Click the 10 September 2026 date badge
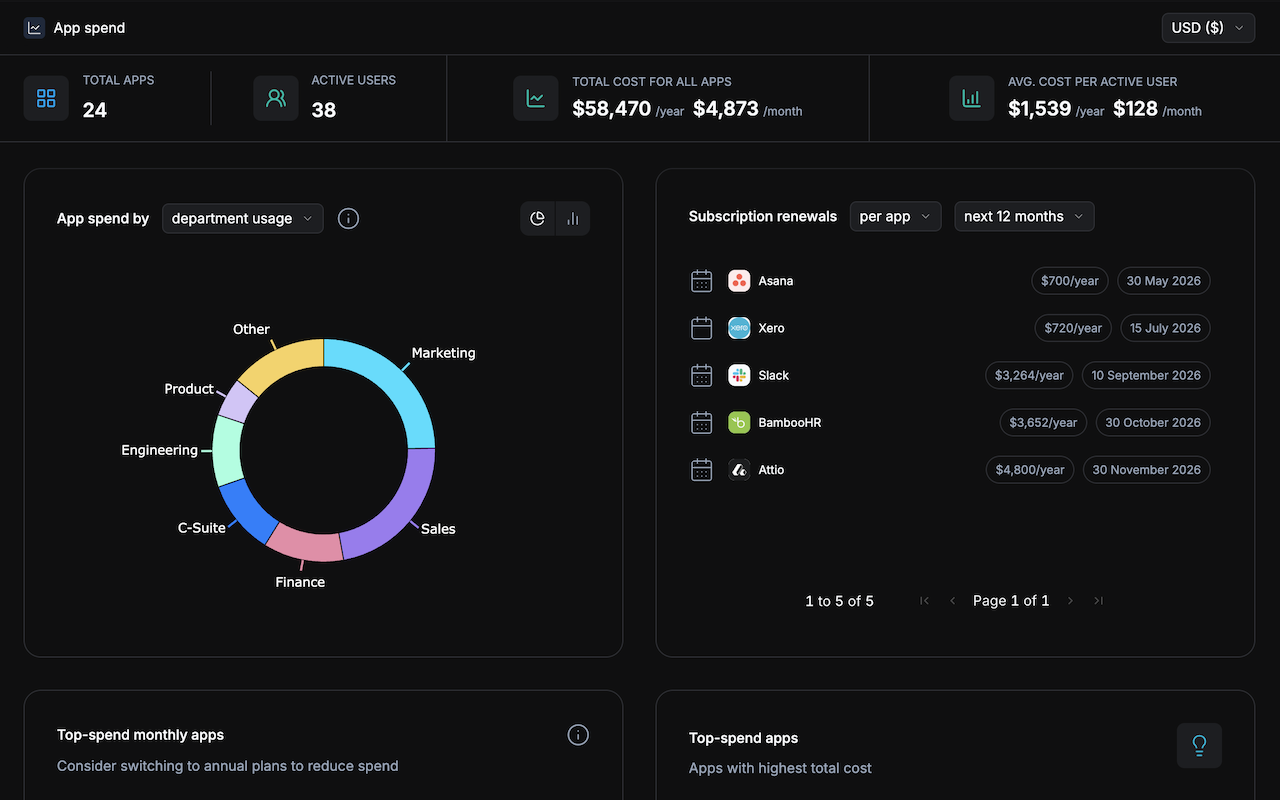Screen dimensions: 1280x800 (1146, 375)
